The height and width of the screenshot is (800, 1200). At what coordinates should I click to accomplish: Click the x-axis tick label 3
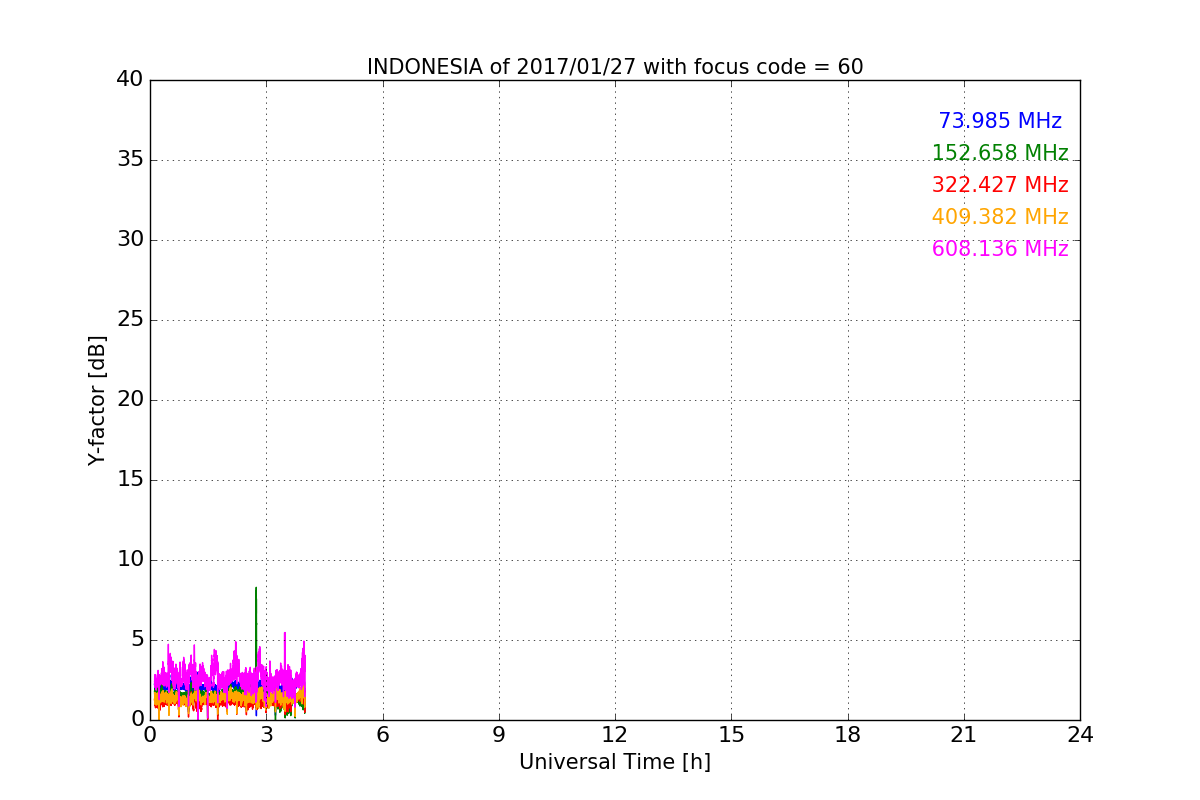(266, 735)
